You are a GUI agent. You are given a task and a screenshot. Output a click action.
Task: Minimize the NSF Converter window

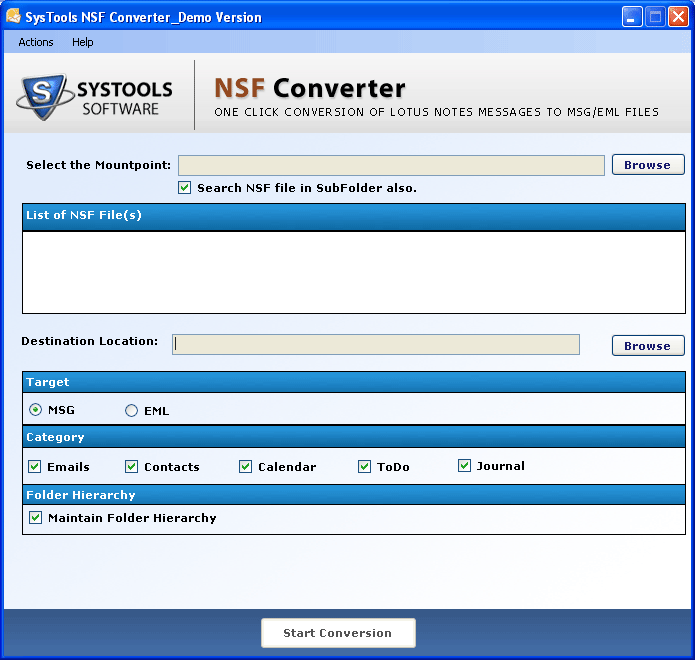tap(632, 17)
